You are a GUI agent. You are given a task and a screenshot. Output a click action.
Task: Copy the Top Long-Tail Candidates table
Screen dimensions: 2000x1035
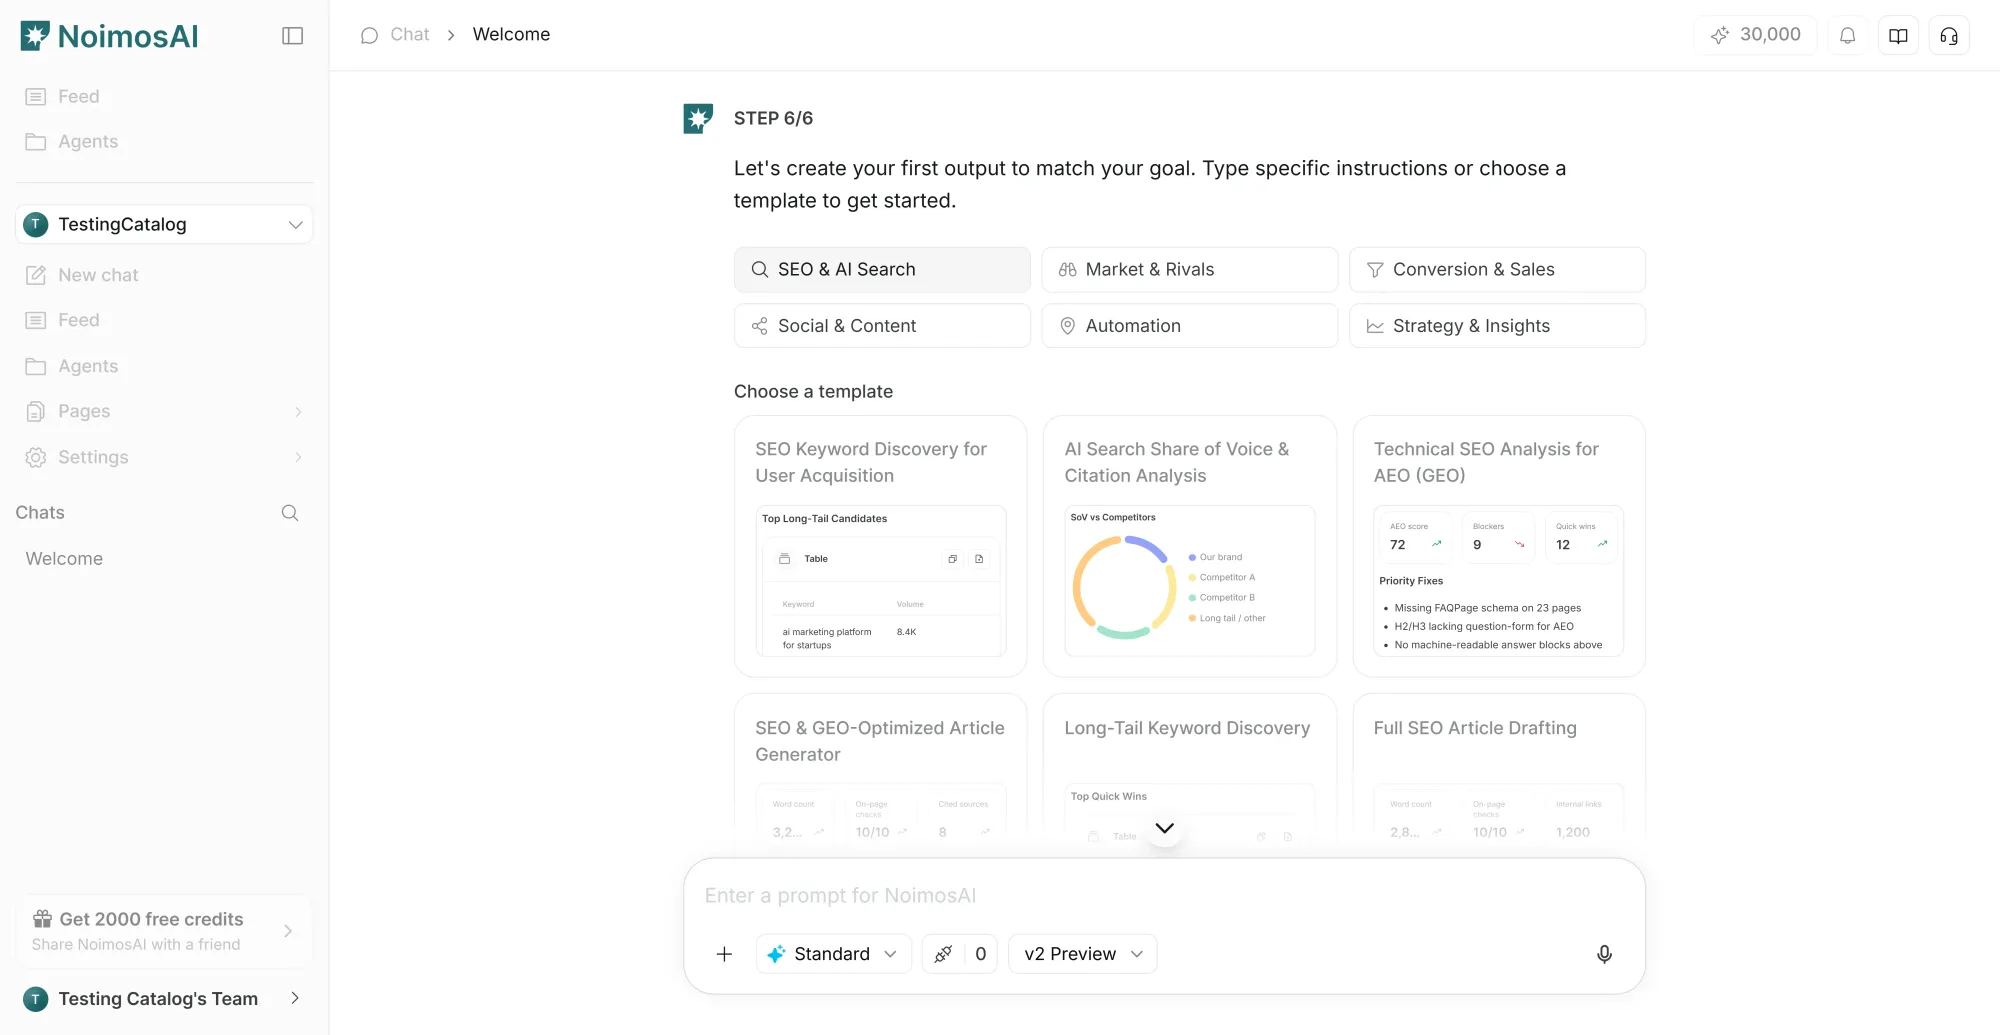[x=953, y=559]
